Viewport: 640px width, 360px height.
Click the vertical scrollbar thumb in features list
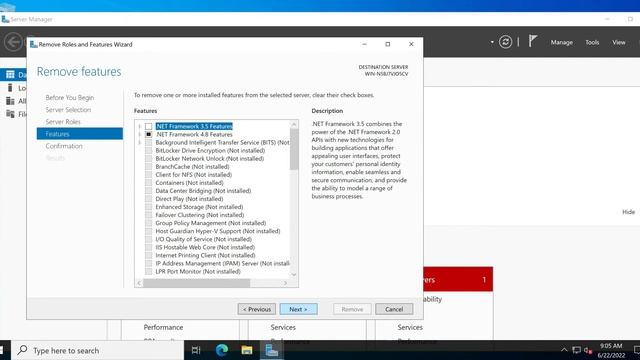[294, 149]
